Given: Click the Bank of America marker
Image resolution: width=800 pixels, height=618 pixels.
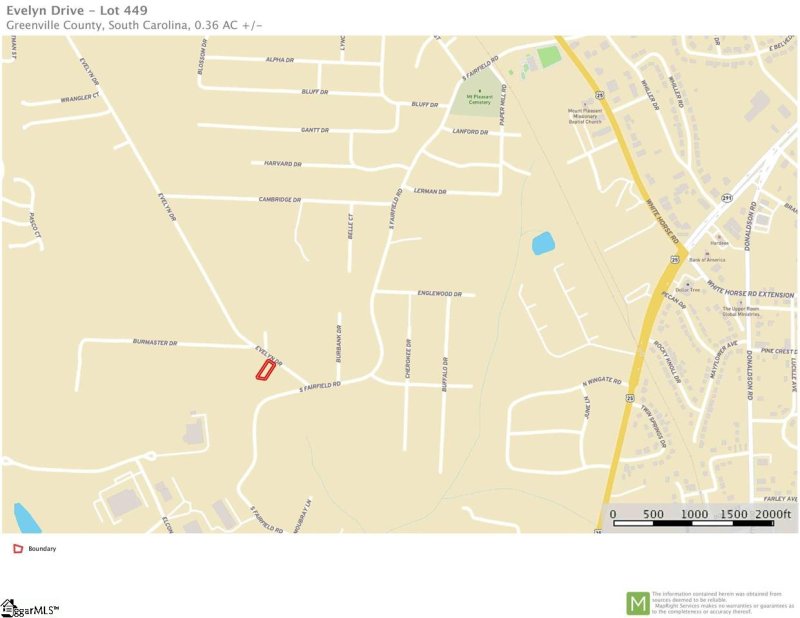Looking at the screenshot, I should coord(707,254).
